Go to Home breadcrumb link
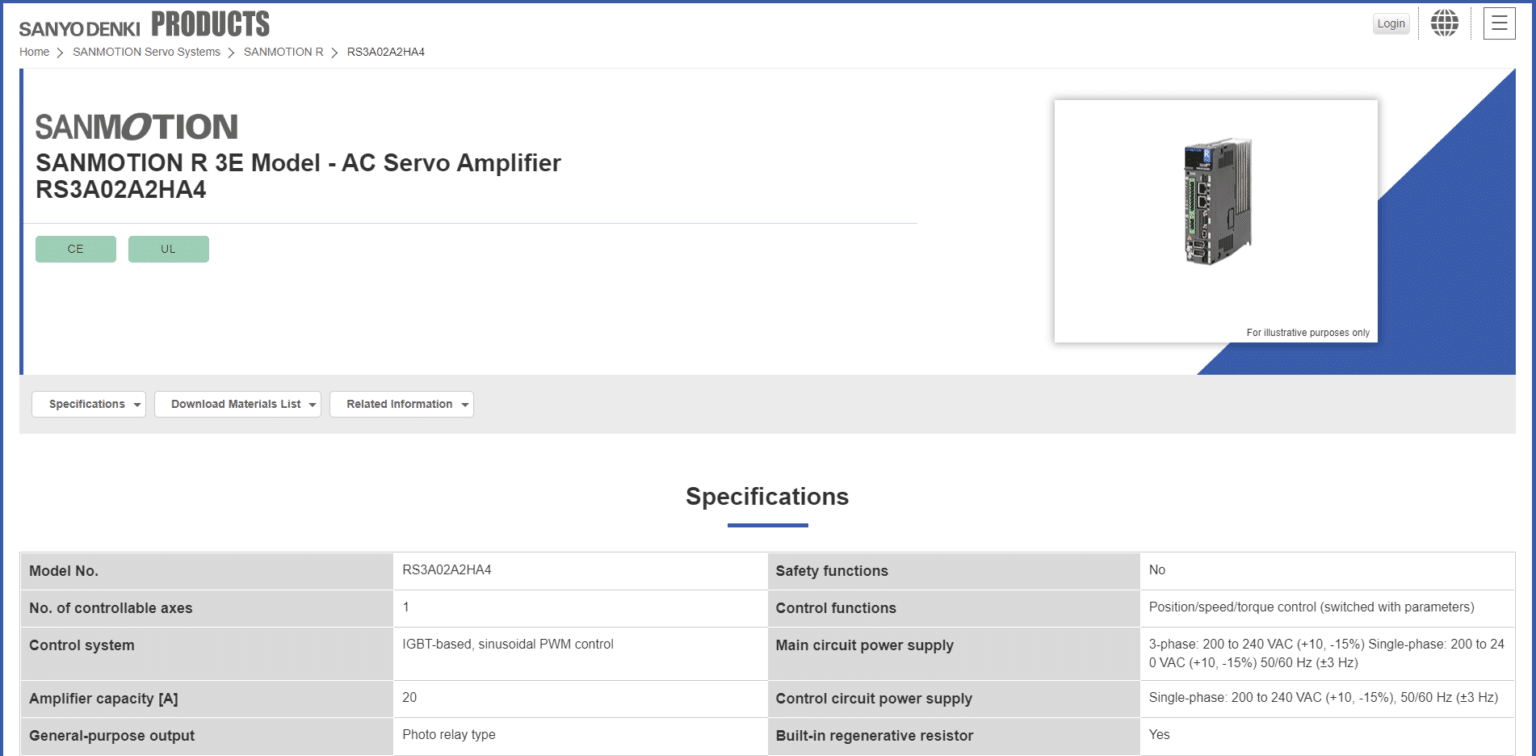The height and width of the screenshot is (756, 1536). (34, 52)
